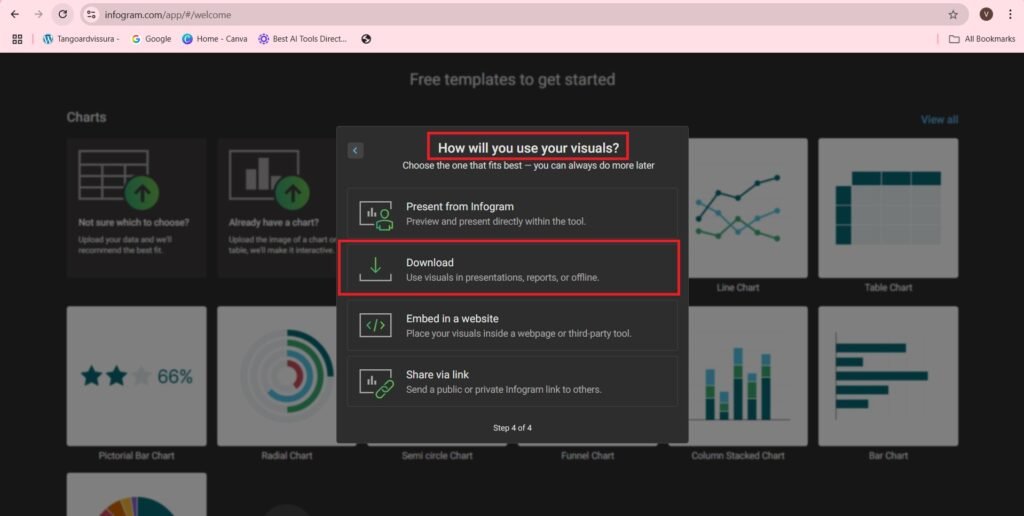Screen dimensions: 1024x516
Task: Go back to the previous dialog step
Action: [355, 150]
